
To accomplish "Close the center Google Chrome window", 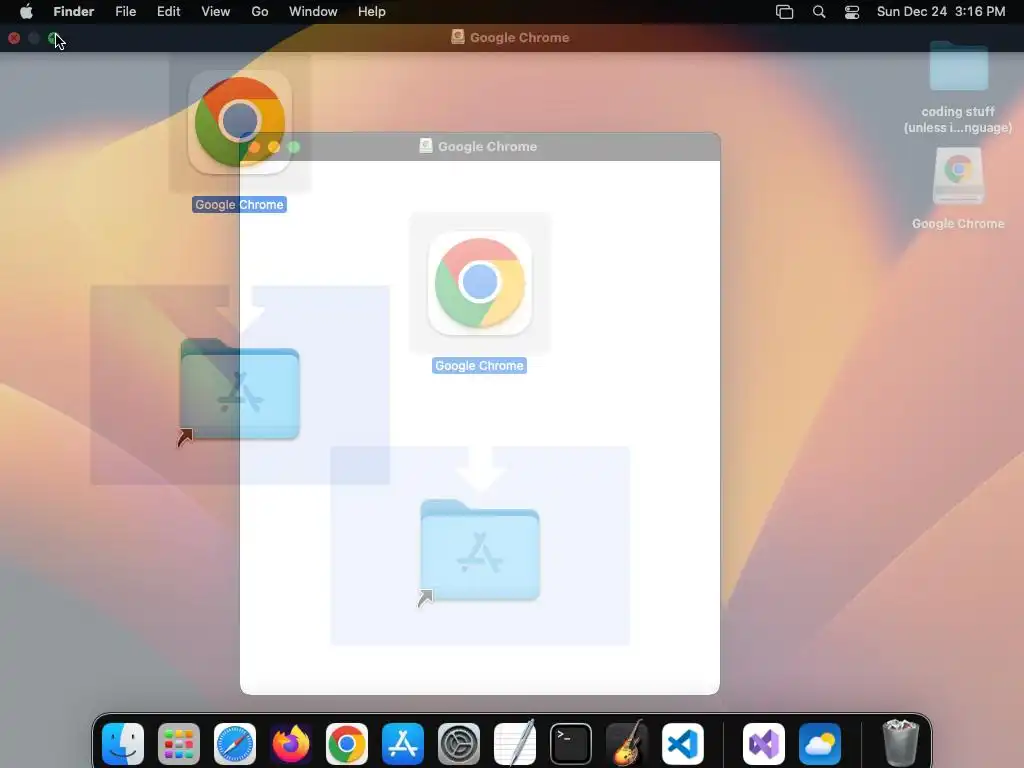I will point(255,147).
